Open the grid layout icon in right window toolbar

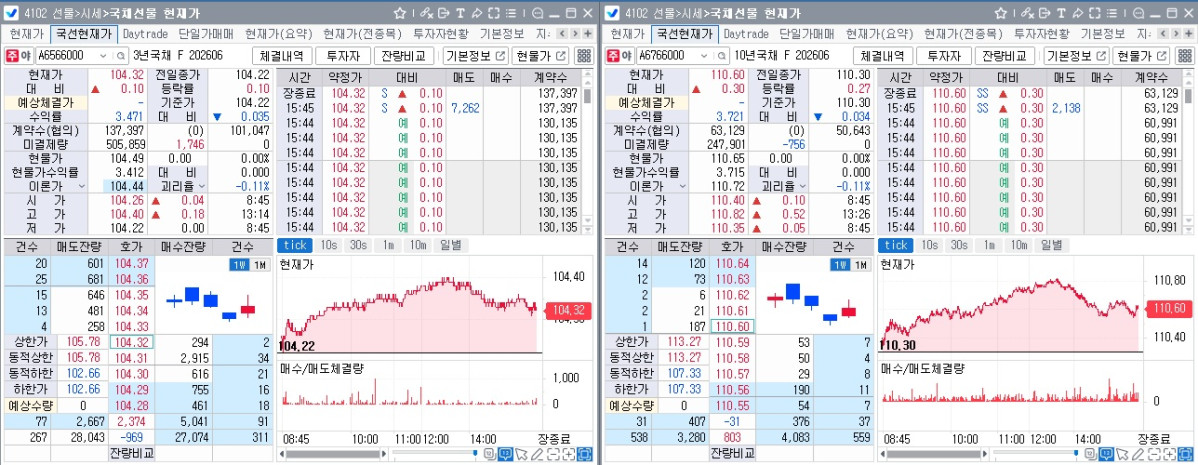click(1184, 56)
